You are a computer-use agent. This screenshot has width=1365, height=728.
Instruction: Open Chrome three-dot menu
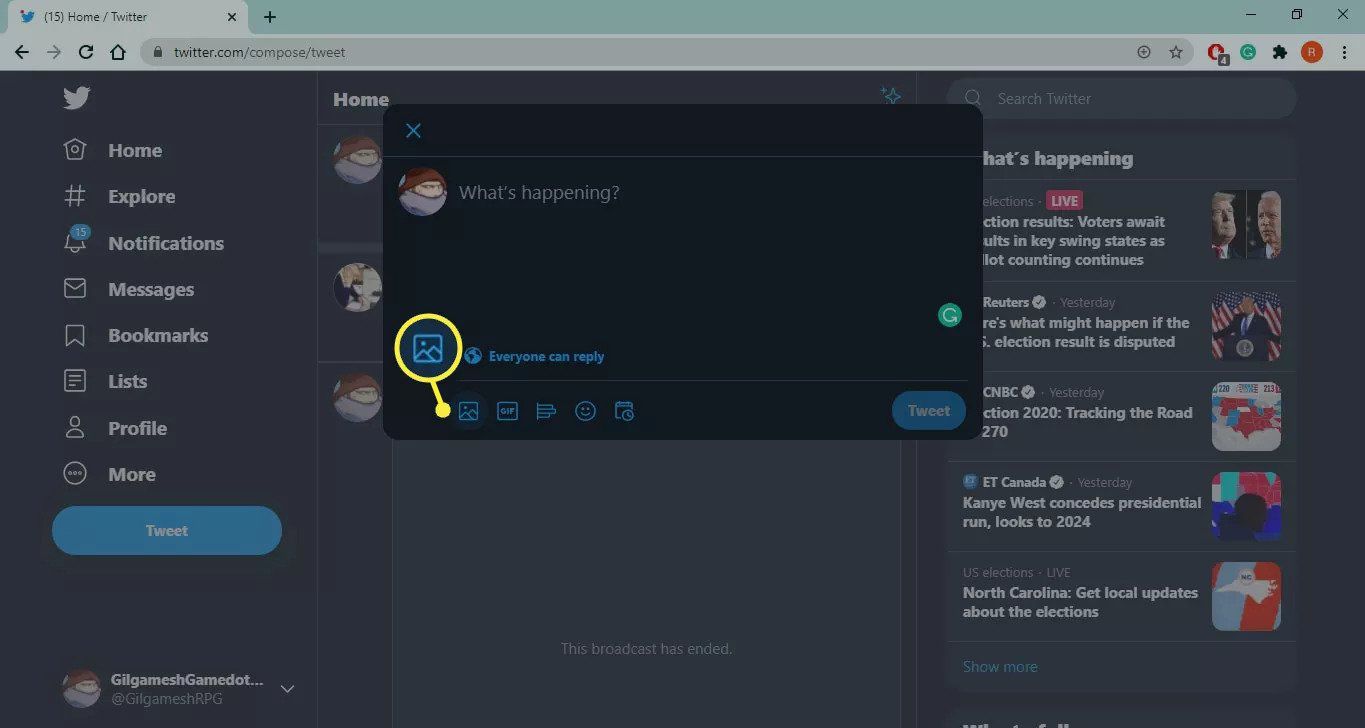[1343, 52]
